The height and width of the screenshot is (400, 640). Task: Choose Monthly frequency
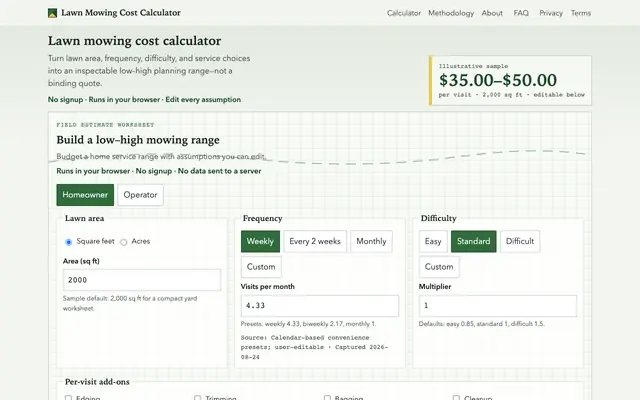click(371, 241)
